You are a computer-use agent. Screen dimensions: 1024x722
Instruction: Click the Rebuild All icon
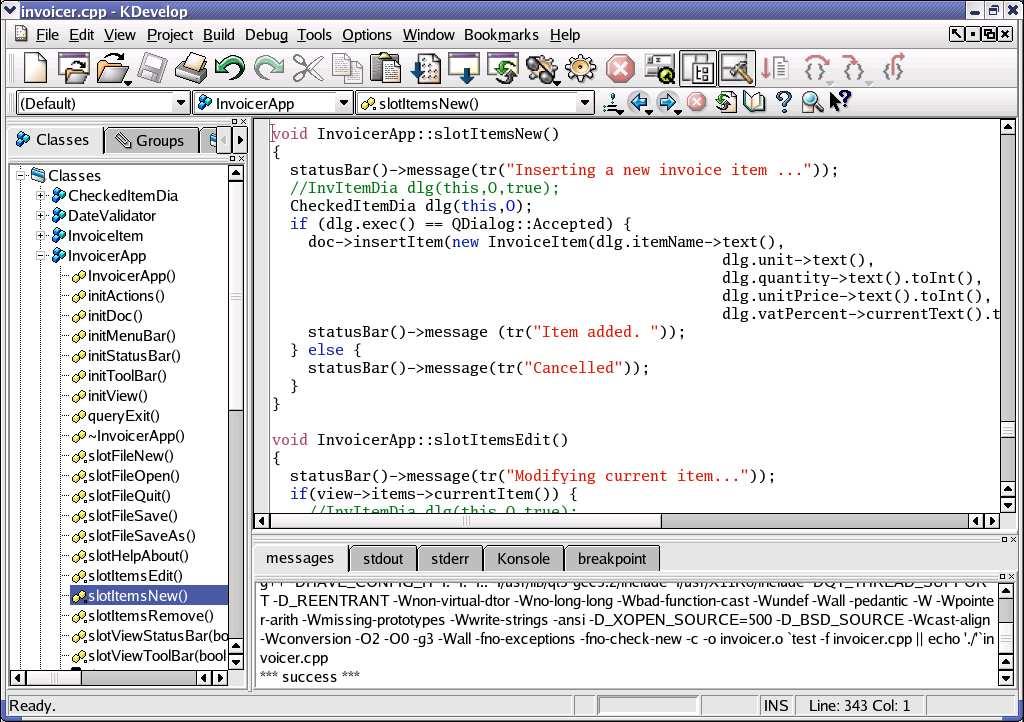(503, 69)
